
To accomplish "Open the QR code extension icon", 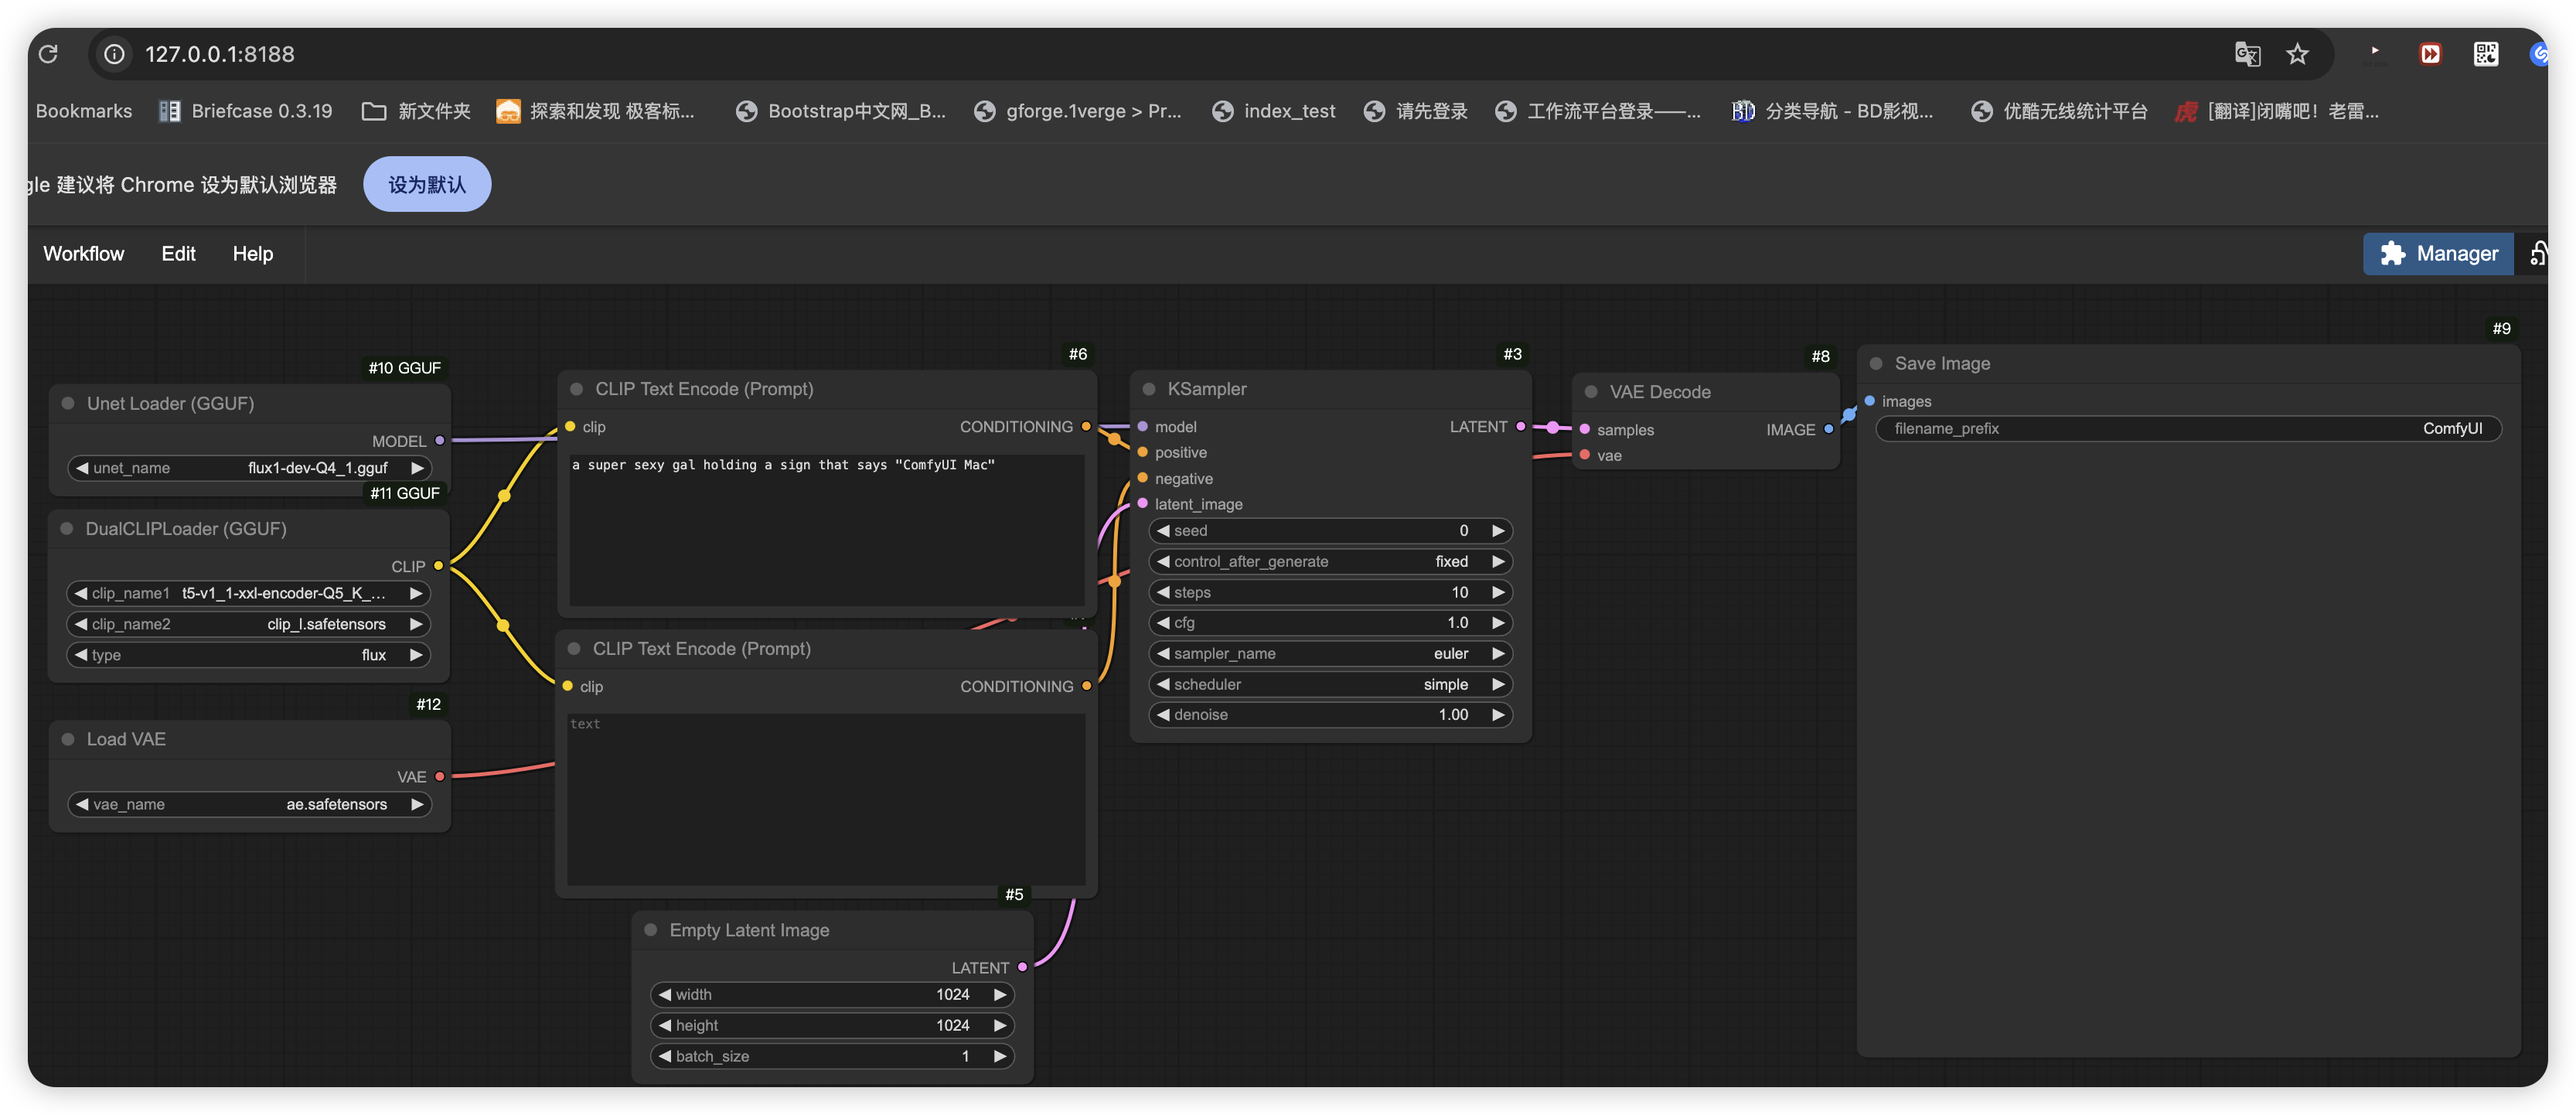I will (x=2485, y=54).
